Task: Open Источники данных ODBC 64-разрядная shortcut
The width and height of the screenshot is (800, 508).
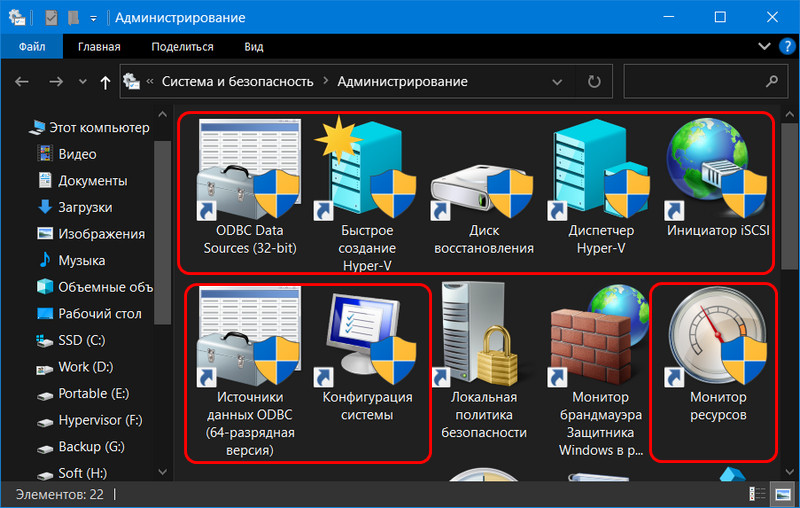Action: coord(249,371)
